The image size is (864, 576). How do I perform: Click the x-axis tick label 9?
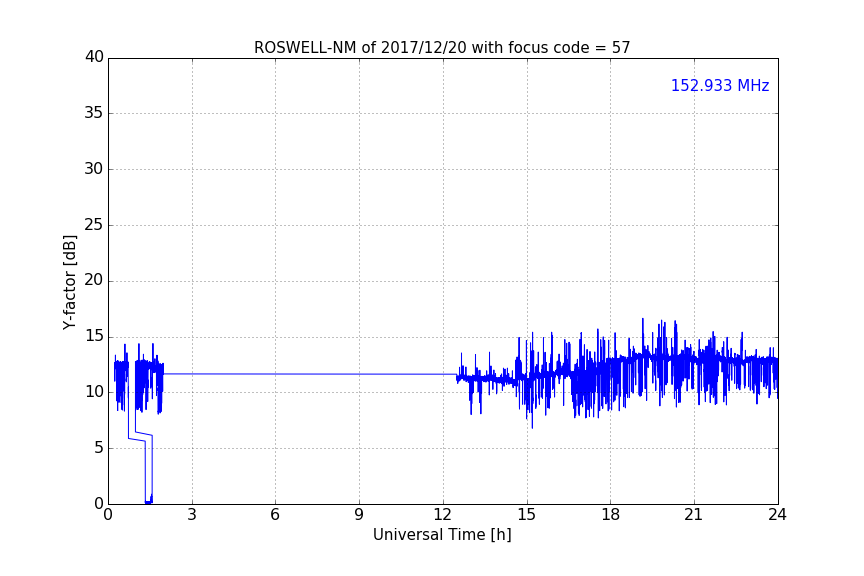point(359,515)
